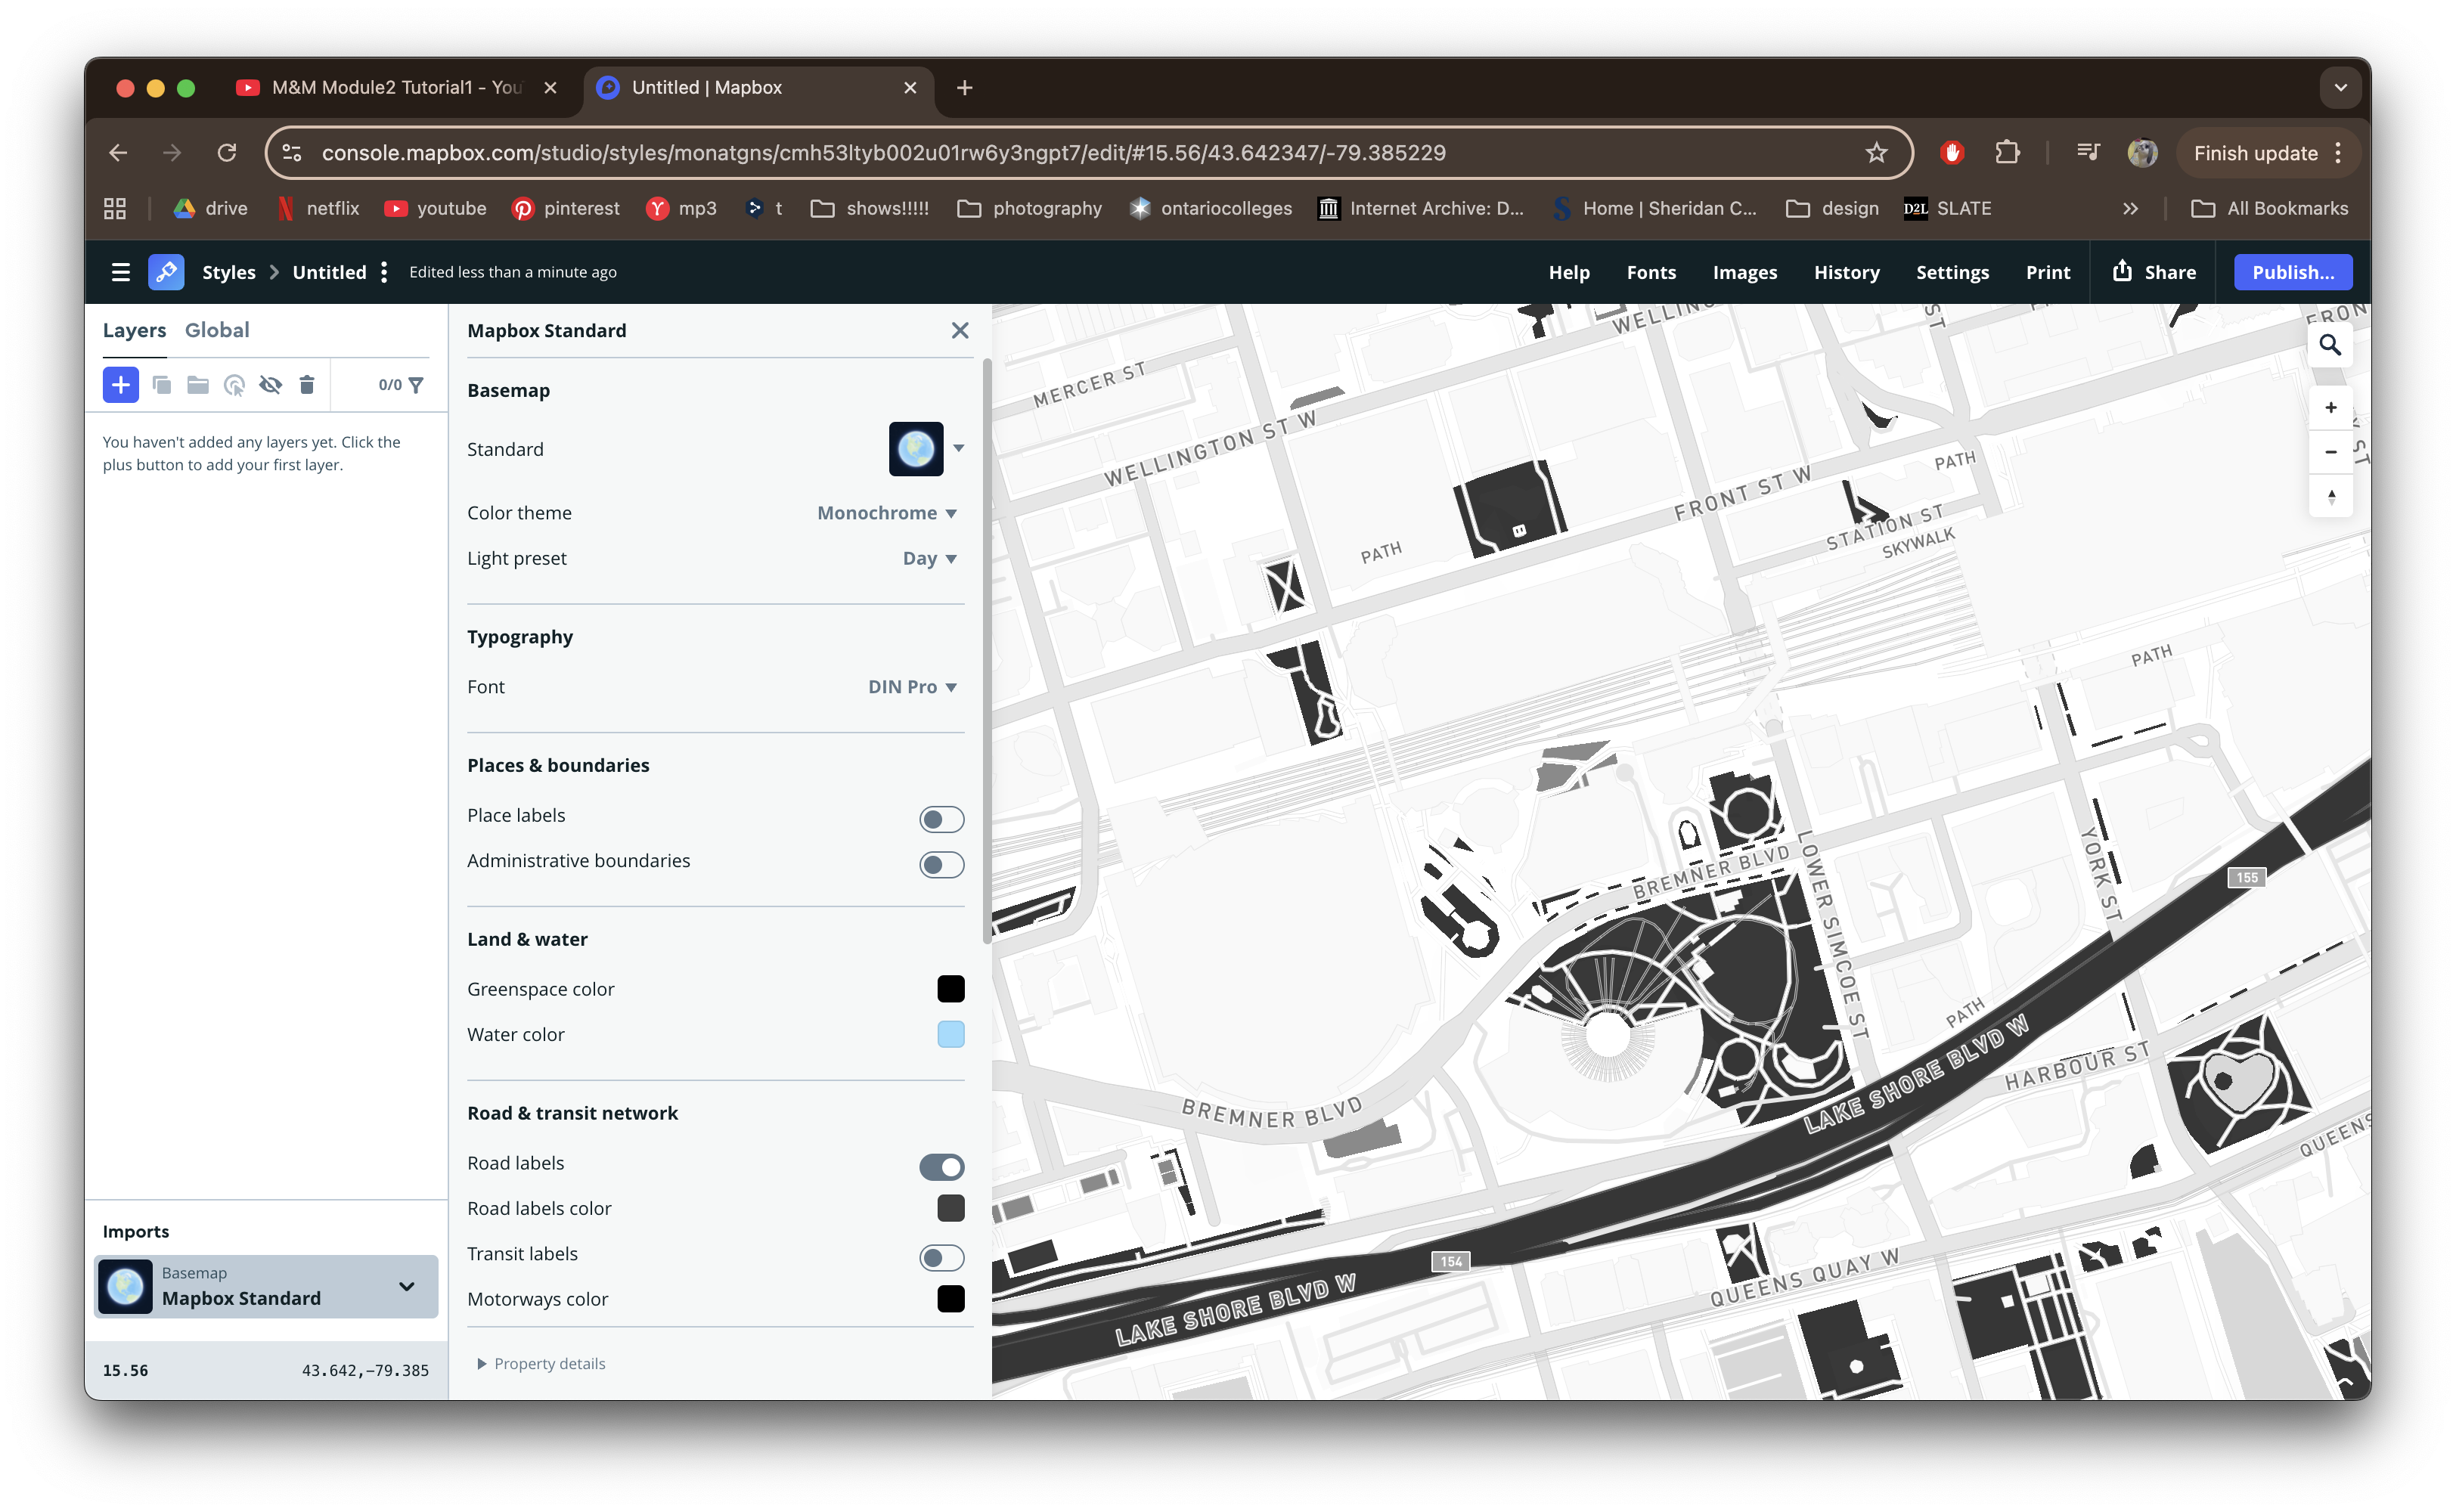Screen dimensions: 2456x1512
Task: Click the add layer plus icon
Action: [x=120, y=385]
